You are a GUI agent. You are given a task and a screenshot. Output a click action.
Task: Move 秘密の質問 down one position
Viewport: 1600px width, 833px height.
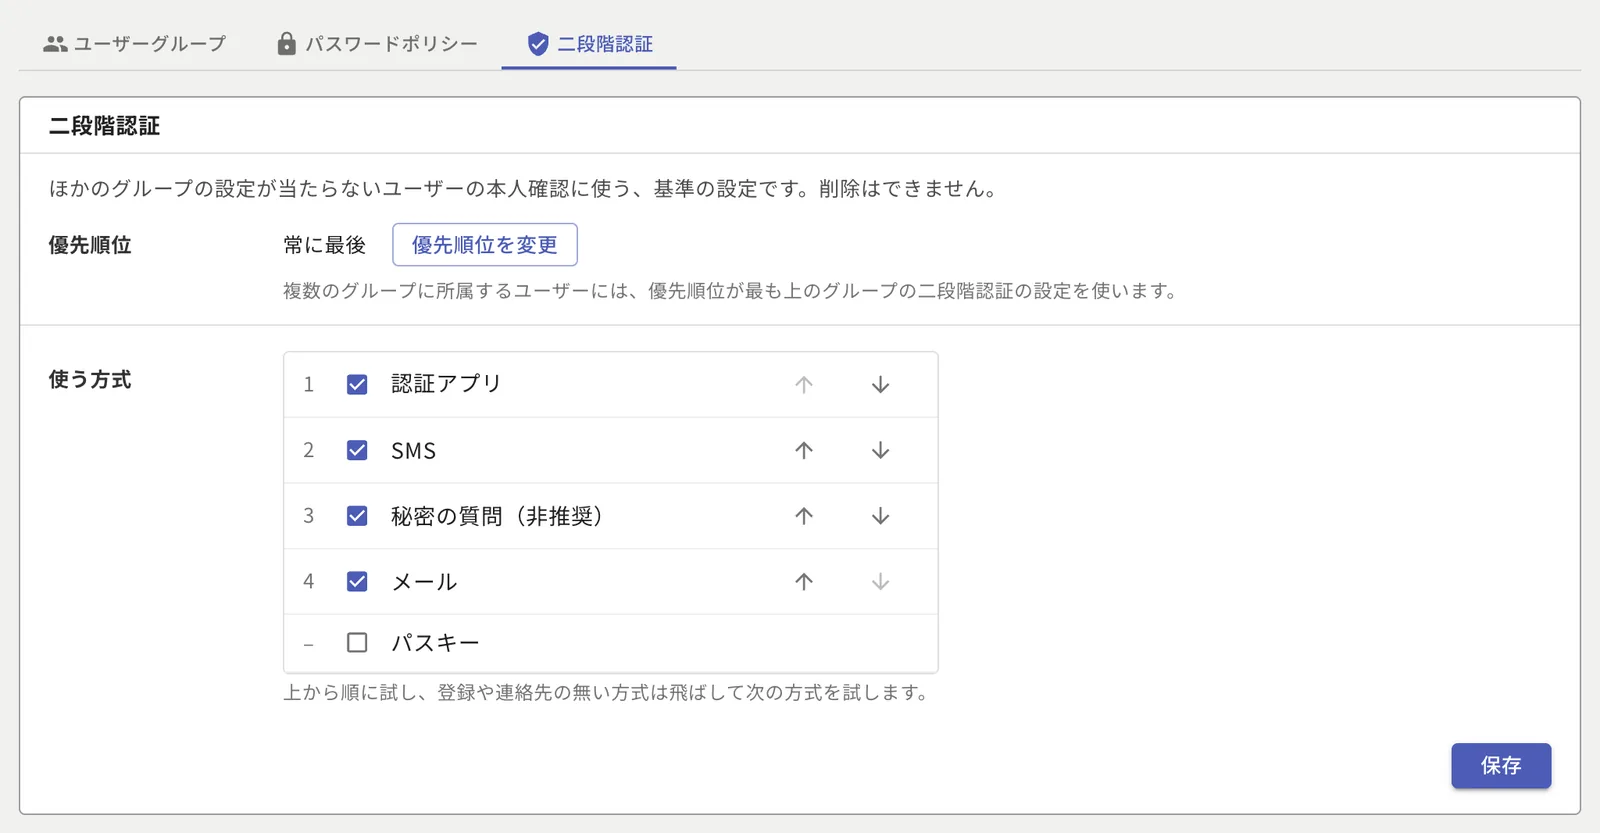[880, 516]
